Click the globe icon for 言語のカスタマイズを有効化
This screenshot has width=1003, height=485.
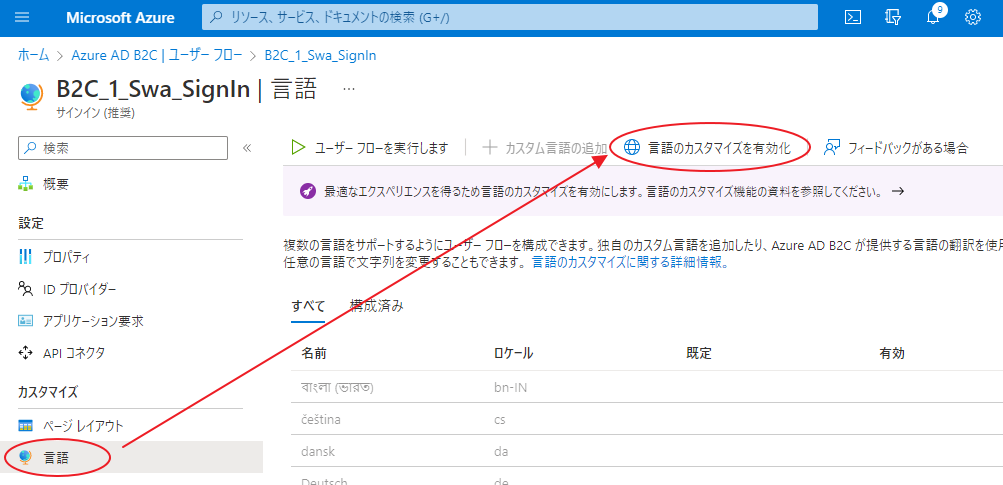pos(631,148)
